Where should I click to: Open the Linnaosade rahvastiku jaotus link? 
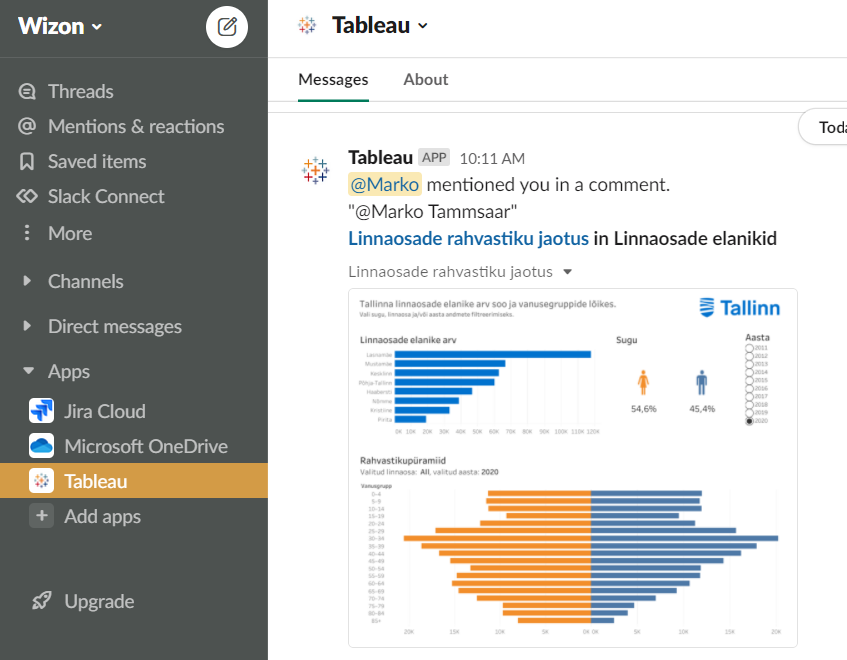(x=468, y=238)
